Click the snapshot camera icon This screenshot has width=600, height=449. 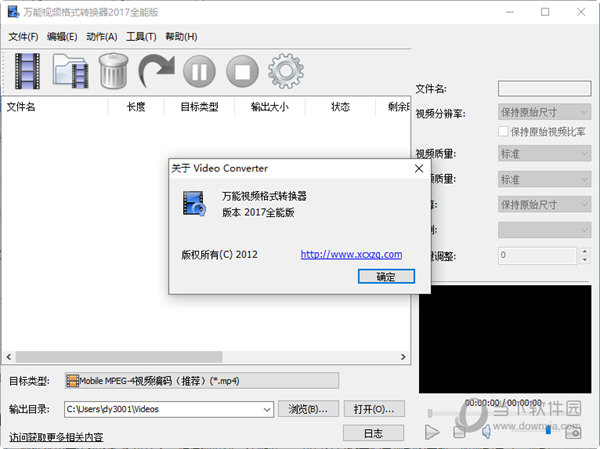pos(573,433)
